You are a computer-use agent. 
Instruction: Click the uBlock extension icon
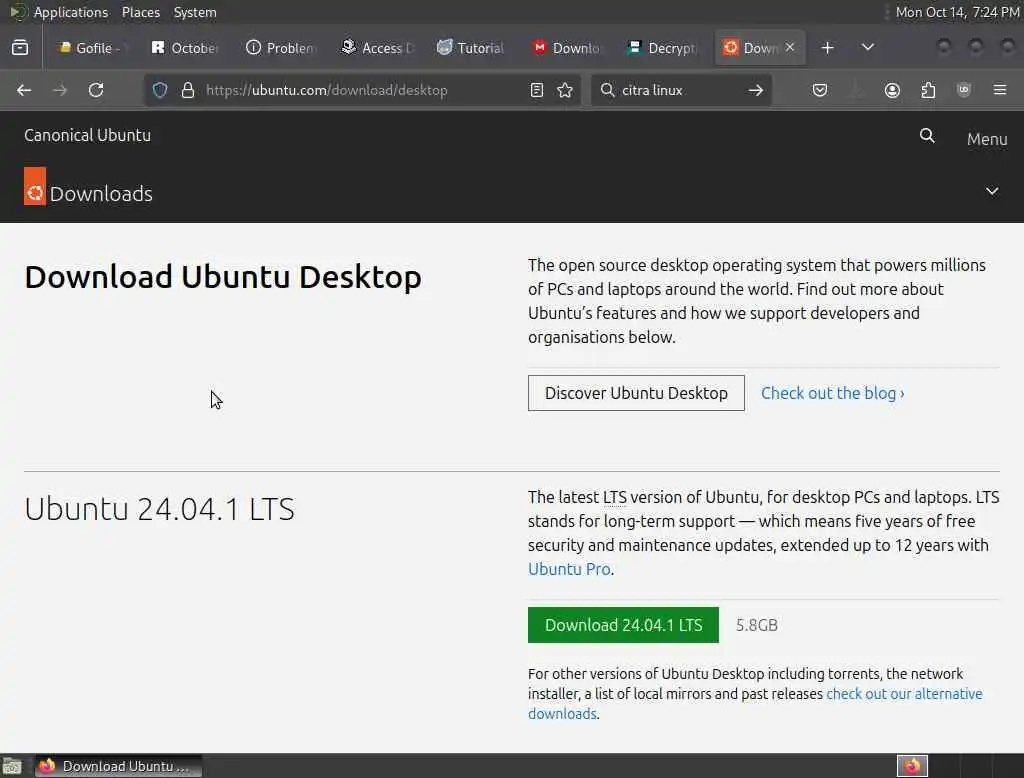[963, 90]
